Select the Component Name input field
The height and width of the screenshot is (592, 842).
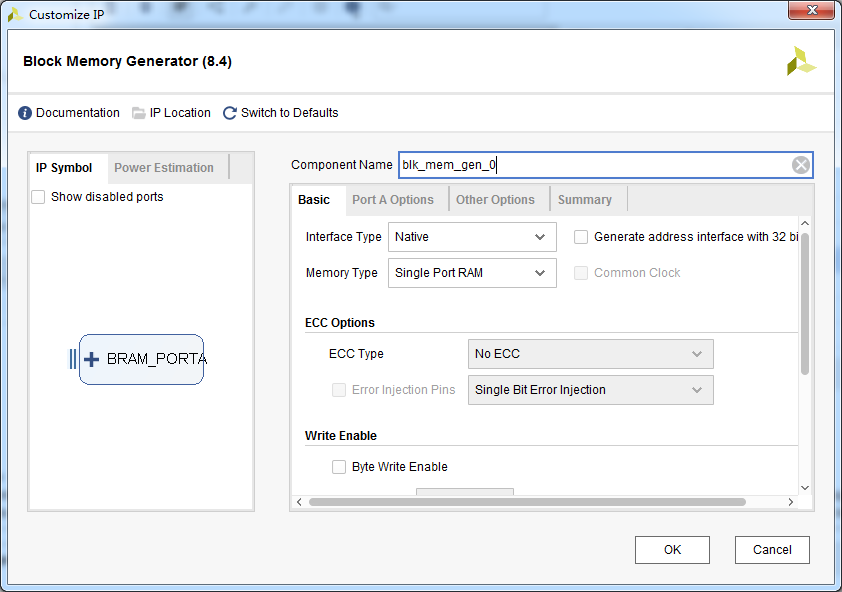pyautogui.click(x=600, y=164)
